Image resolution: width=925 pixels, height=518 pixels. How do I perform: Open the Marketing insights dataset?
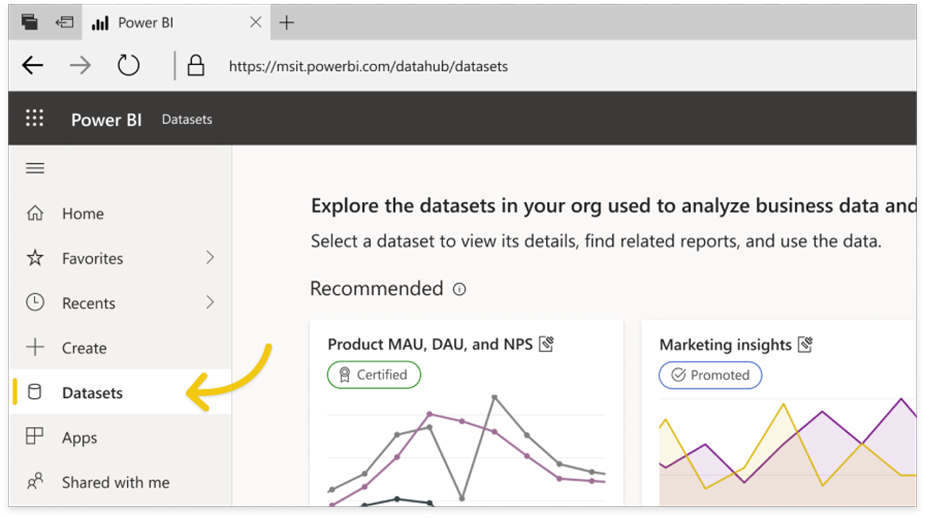pyautogui.click(x=725, y=345)
